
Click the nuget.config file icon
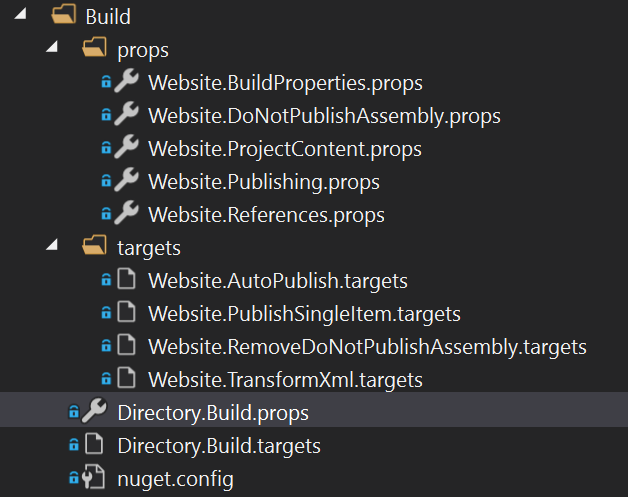coord(94,479)
